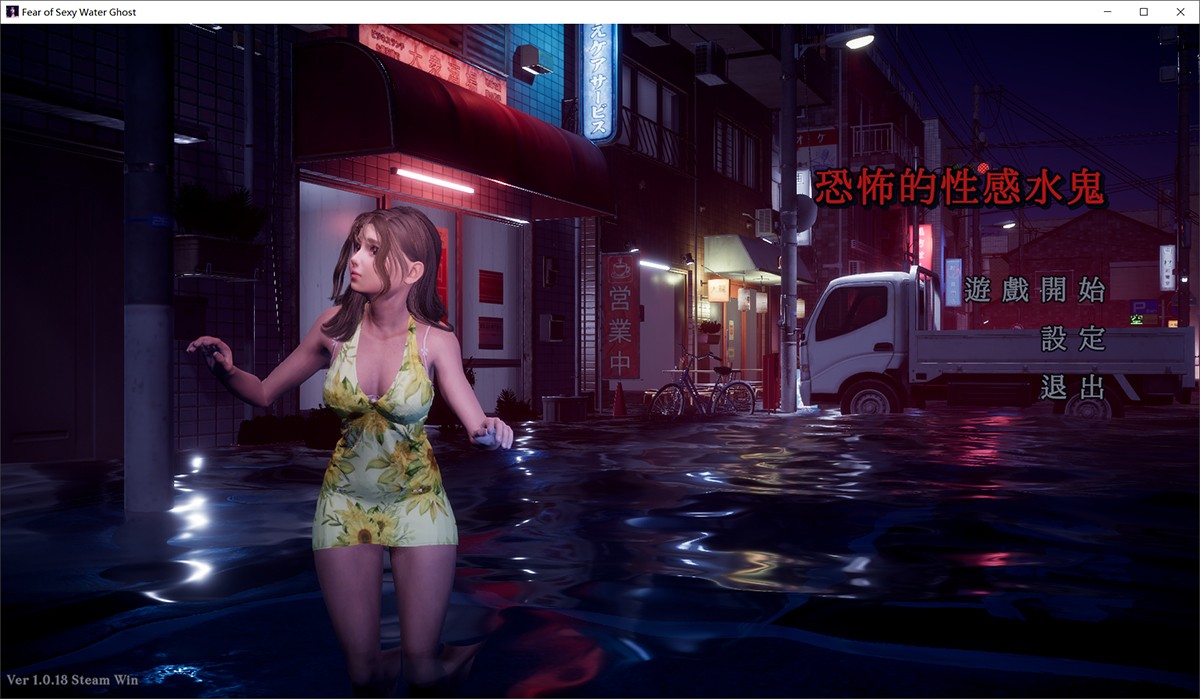Click the blue P parking sign

click(x=1140, y=306)
